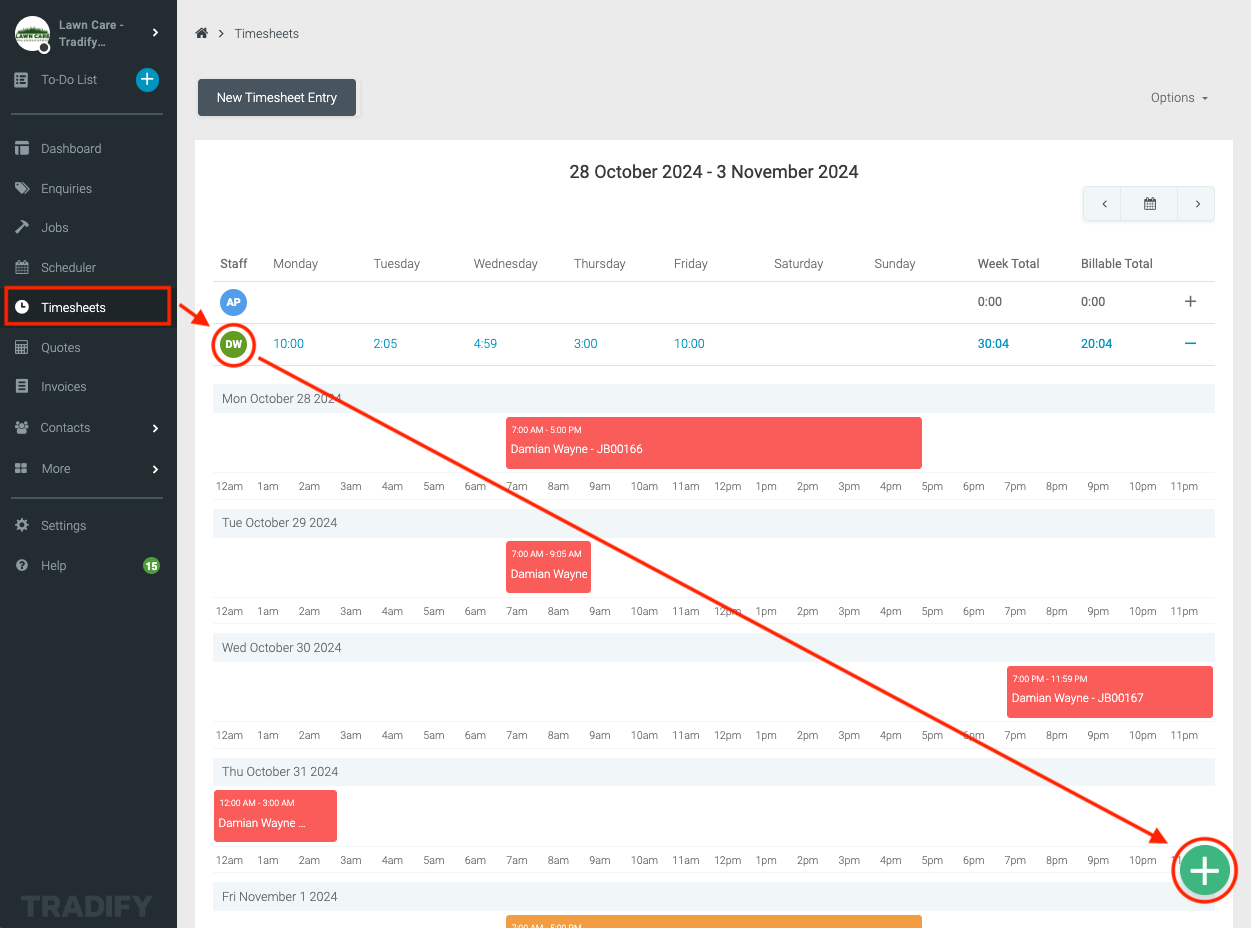Click the home breadcrumb icon
Screen dimensions: 1251x928
click(x=200, y=33)
